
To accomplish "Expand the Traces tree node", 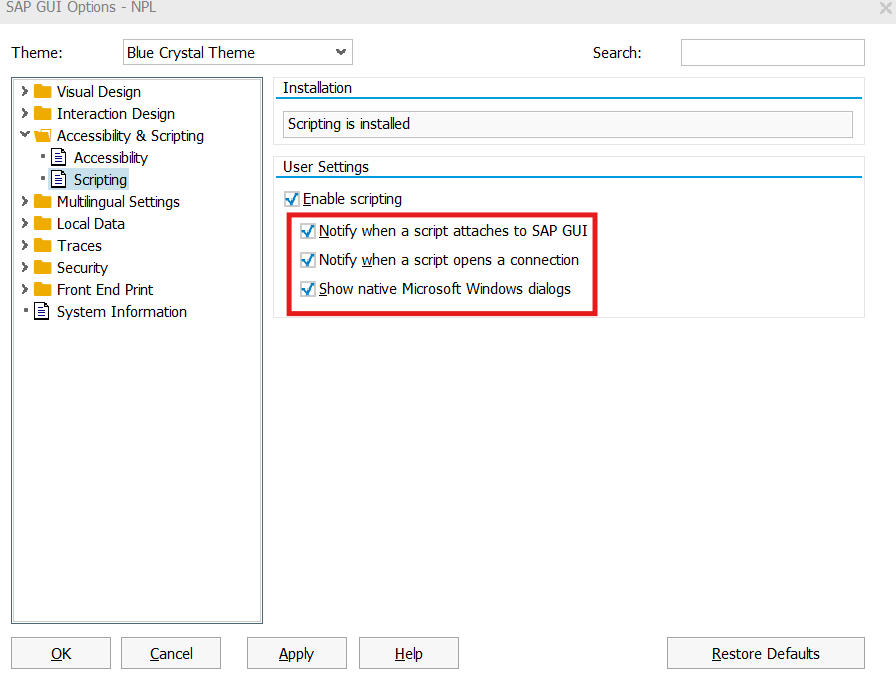I will (x=24, y=245).
